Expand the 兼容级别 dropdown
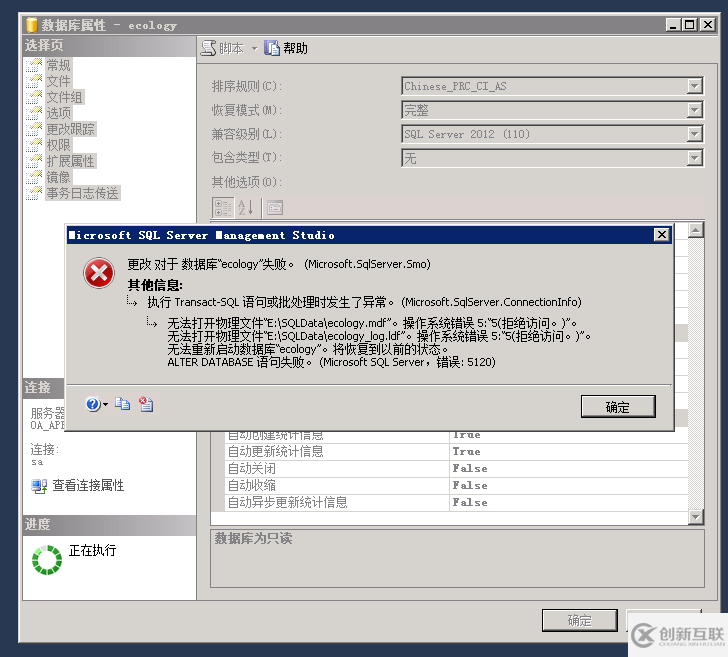This screenshot has height=657, width=728. coord(694,134)
